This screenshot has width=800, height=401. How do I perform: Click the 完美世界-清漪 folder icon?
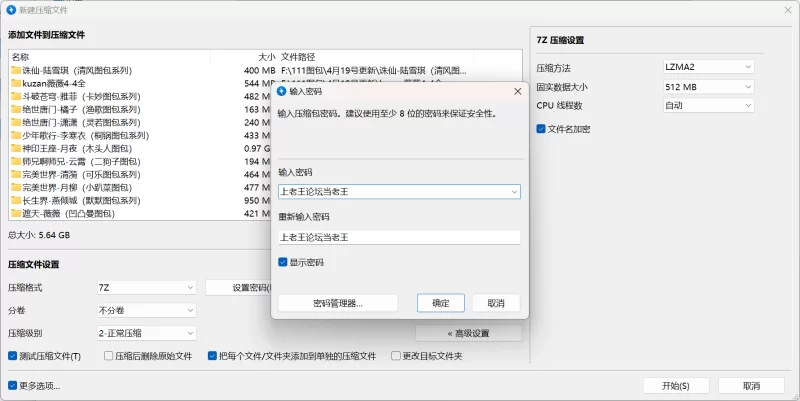16,174
